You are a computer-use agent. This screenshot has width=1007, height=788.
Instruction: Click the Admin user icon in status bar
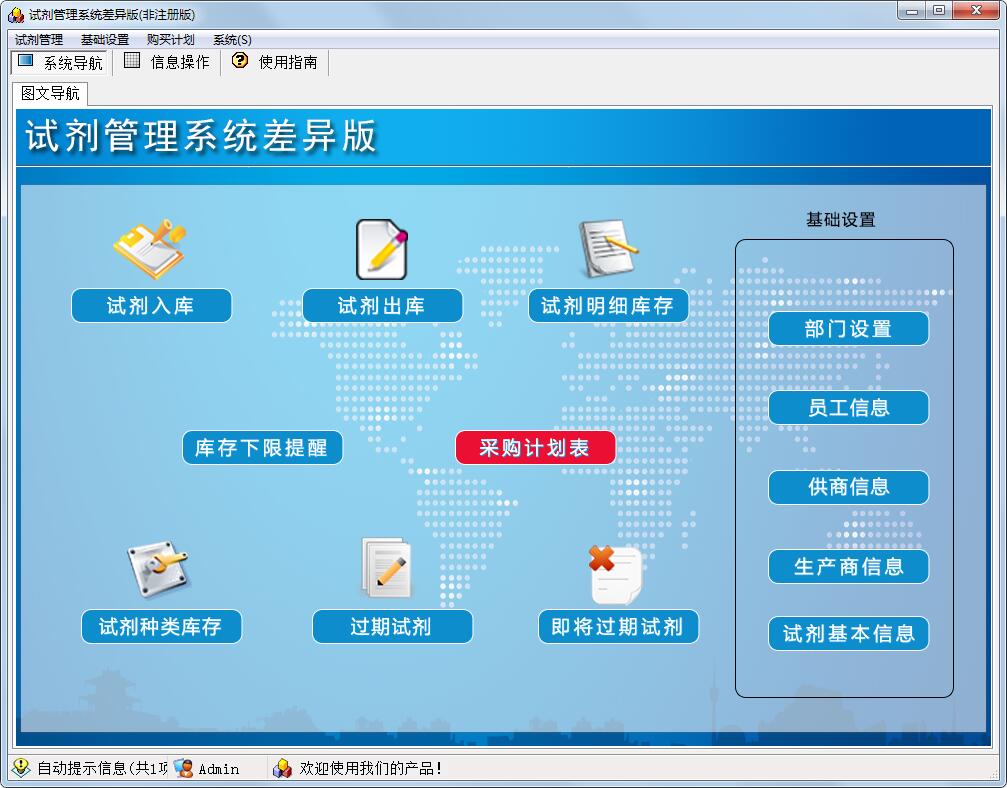183,768
